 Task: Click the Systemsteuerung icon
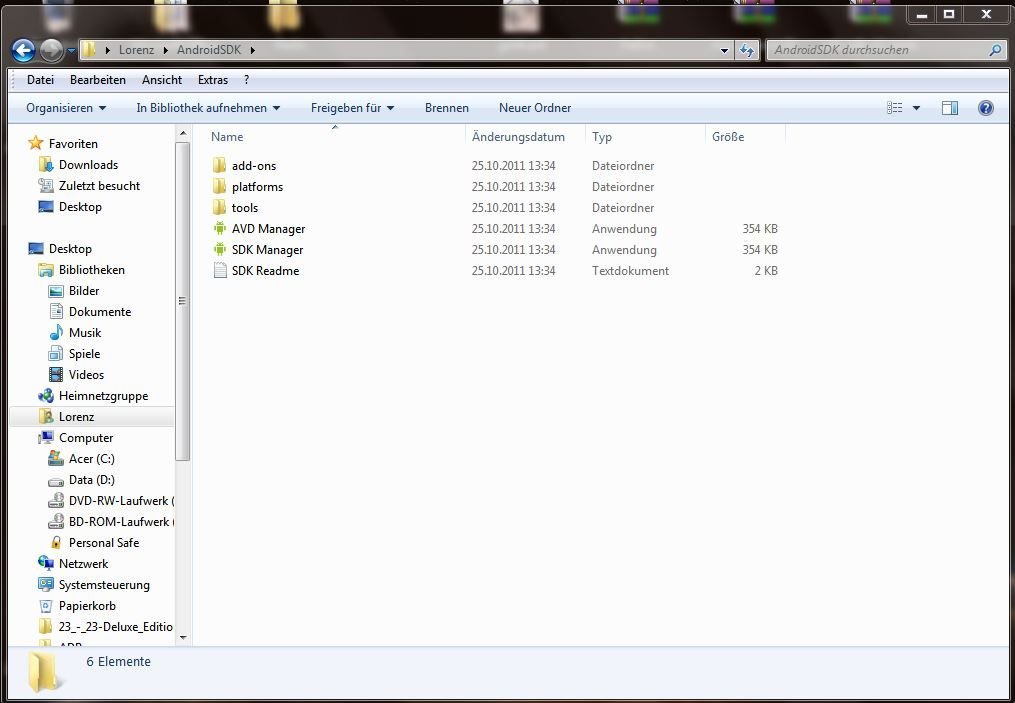coord(46,585)
